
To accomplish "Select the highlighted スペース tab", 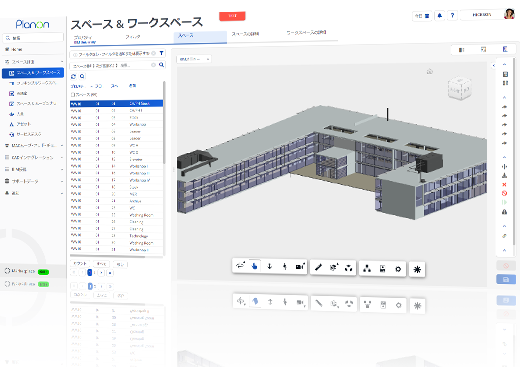I will [200, 36].
